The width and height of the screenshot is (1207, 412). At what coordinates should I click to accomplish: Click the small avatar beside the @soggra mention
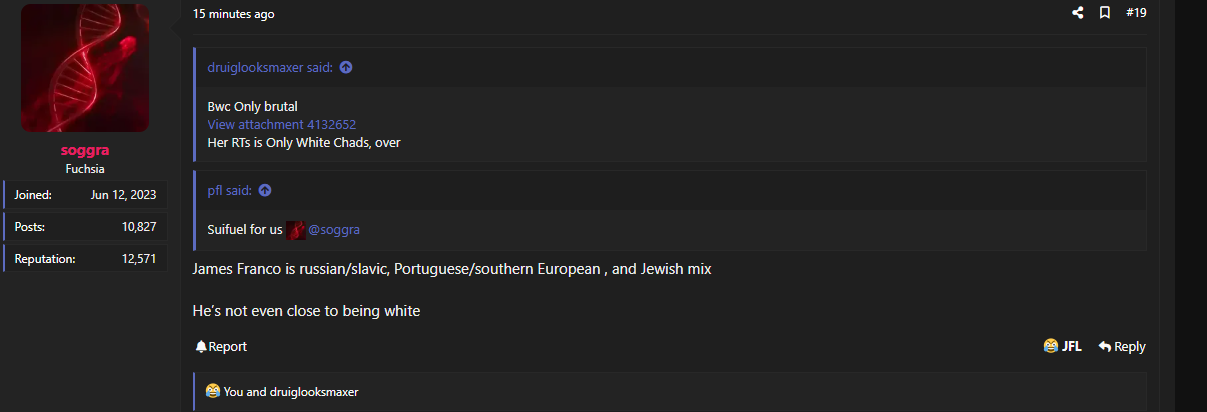click(296, 230)
